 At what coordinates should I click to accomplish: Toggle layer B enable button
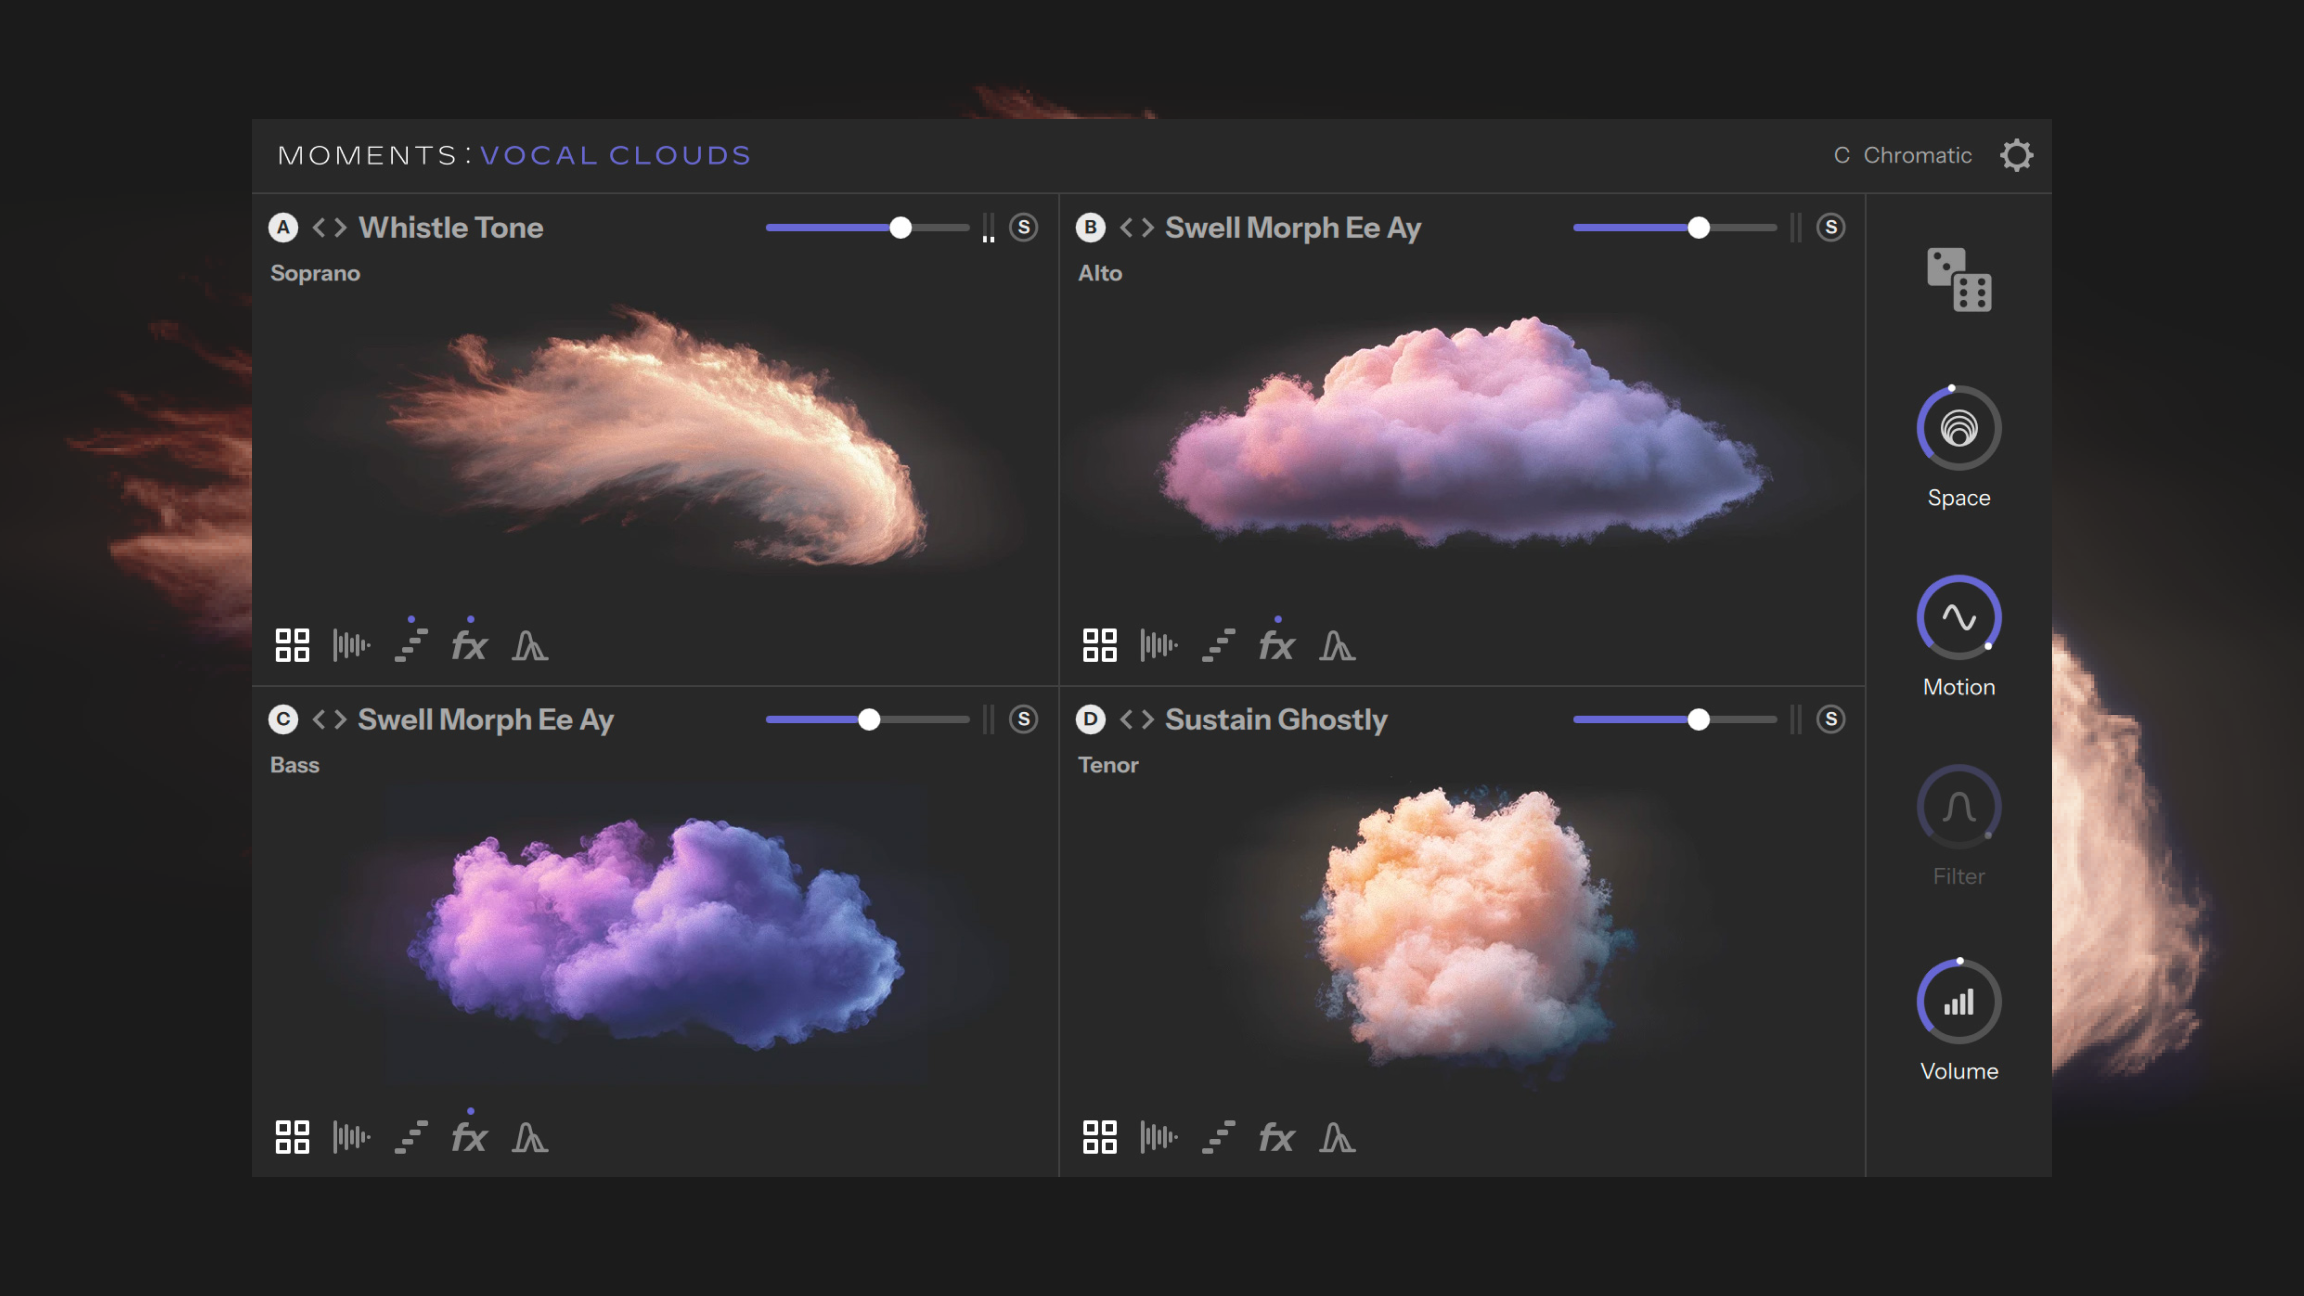[1090, 228]
